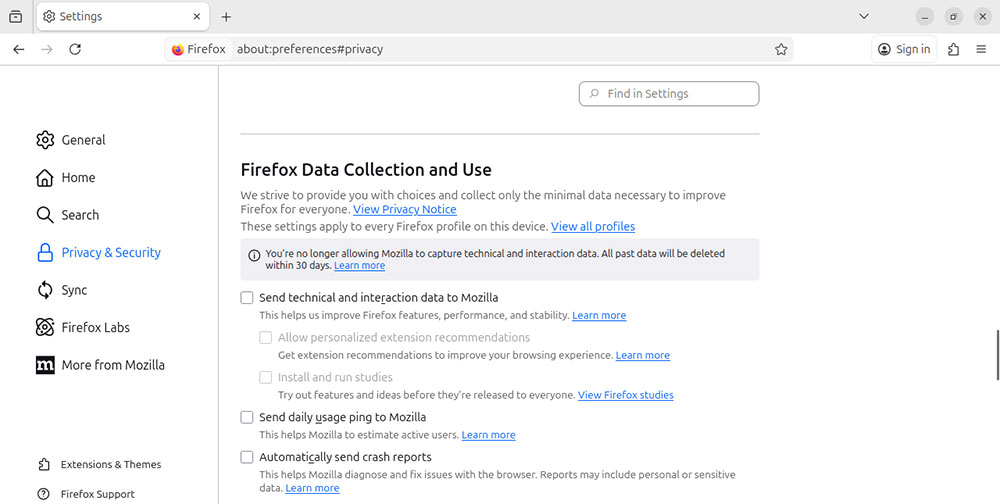Enable Send daily usage ping checkbox
The width and height of the screenshot is (1000, 504).
pyautogui.click(x=247, y=417)
